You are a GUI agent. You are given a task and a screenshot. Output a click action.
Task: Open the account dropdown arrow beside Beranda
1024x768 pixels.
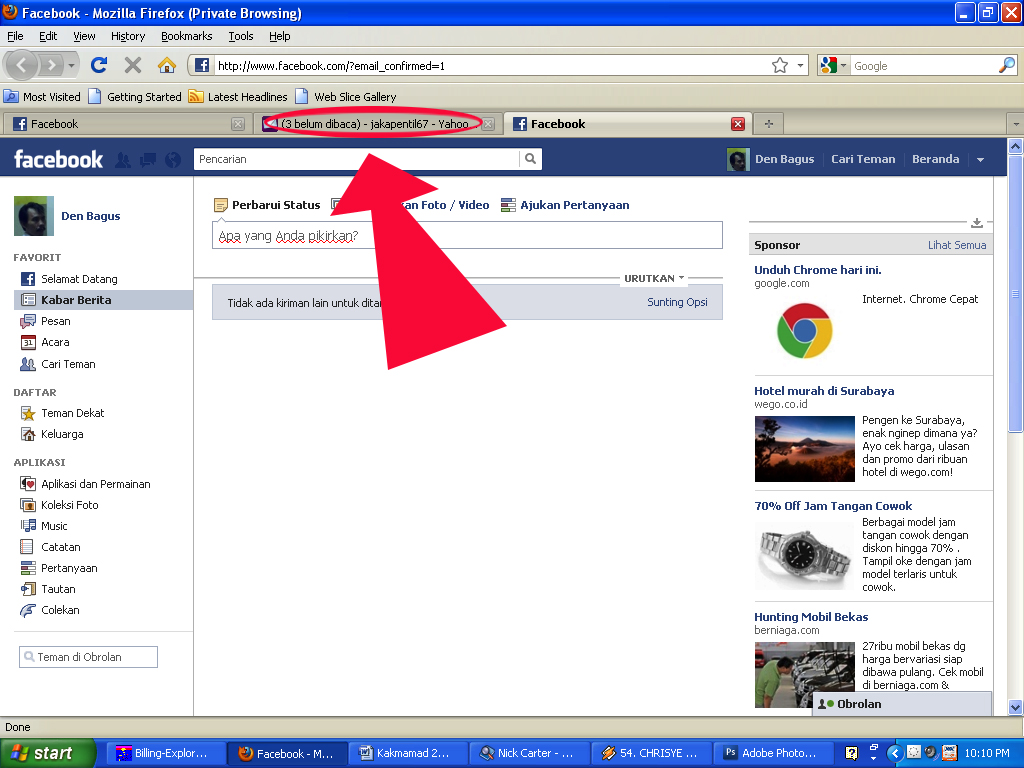(980, 159)
